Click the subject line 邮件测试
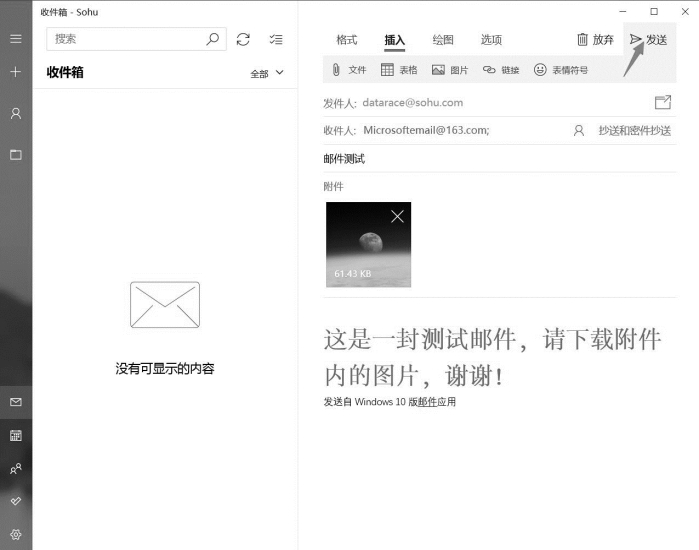The height and width of the screenshot is (550, 699). pyautogui.click(x=344, y=159)
